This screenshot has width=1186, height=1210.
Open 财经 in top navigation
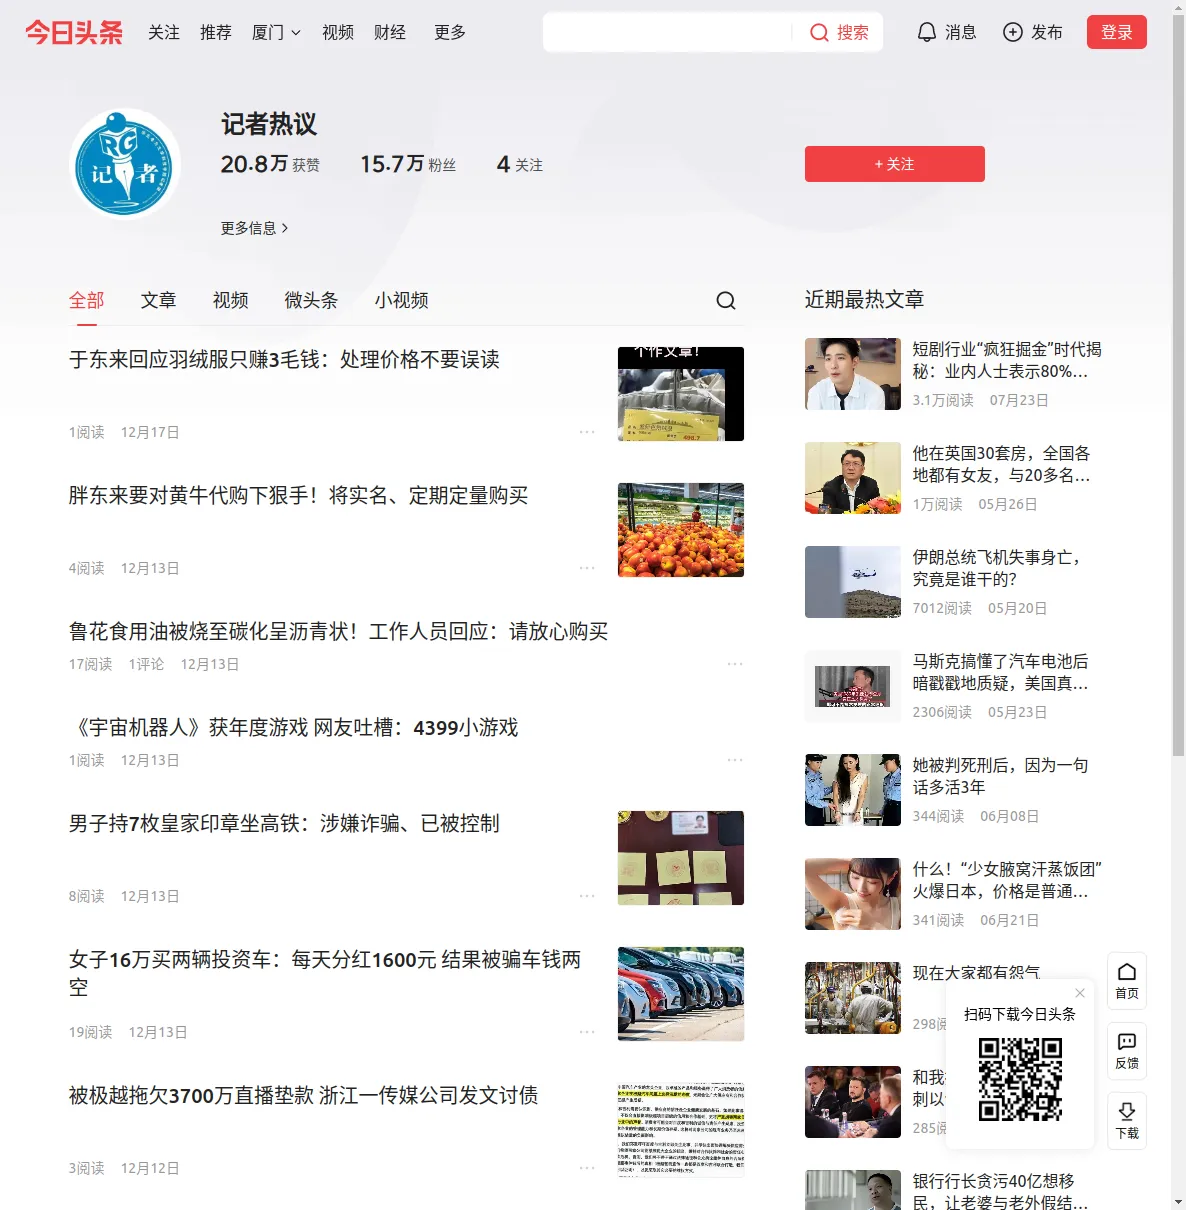[x=390, y=33]
